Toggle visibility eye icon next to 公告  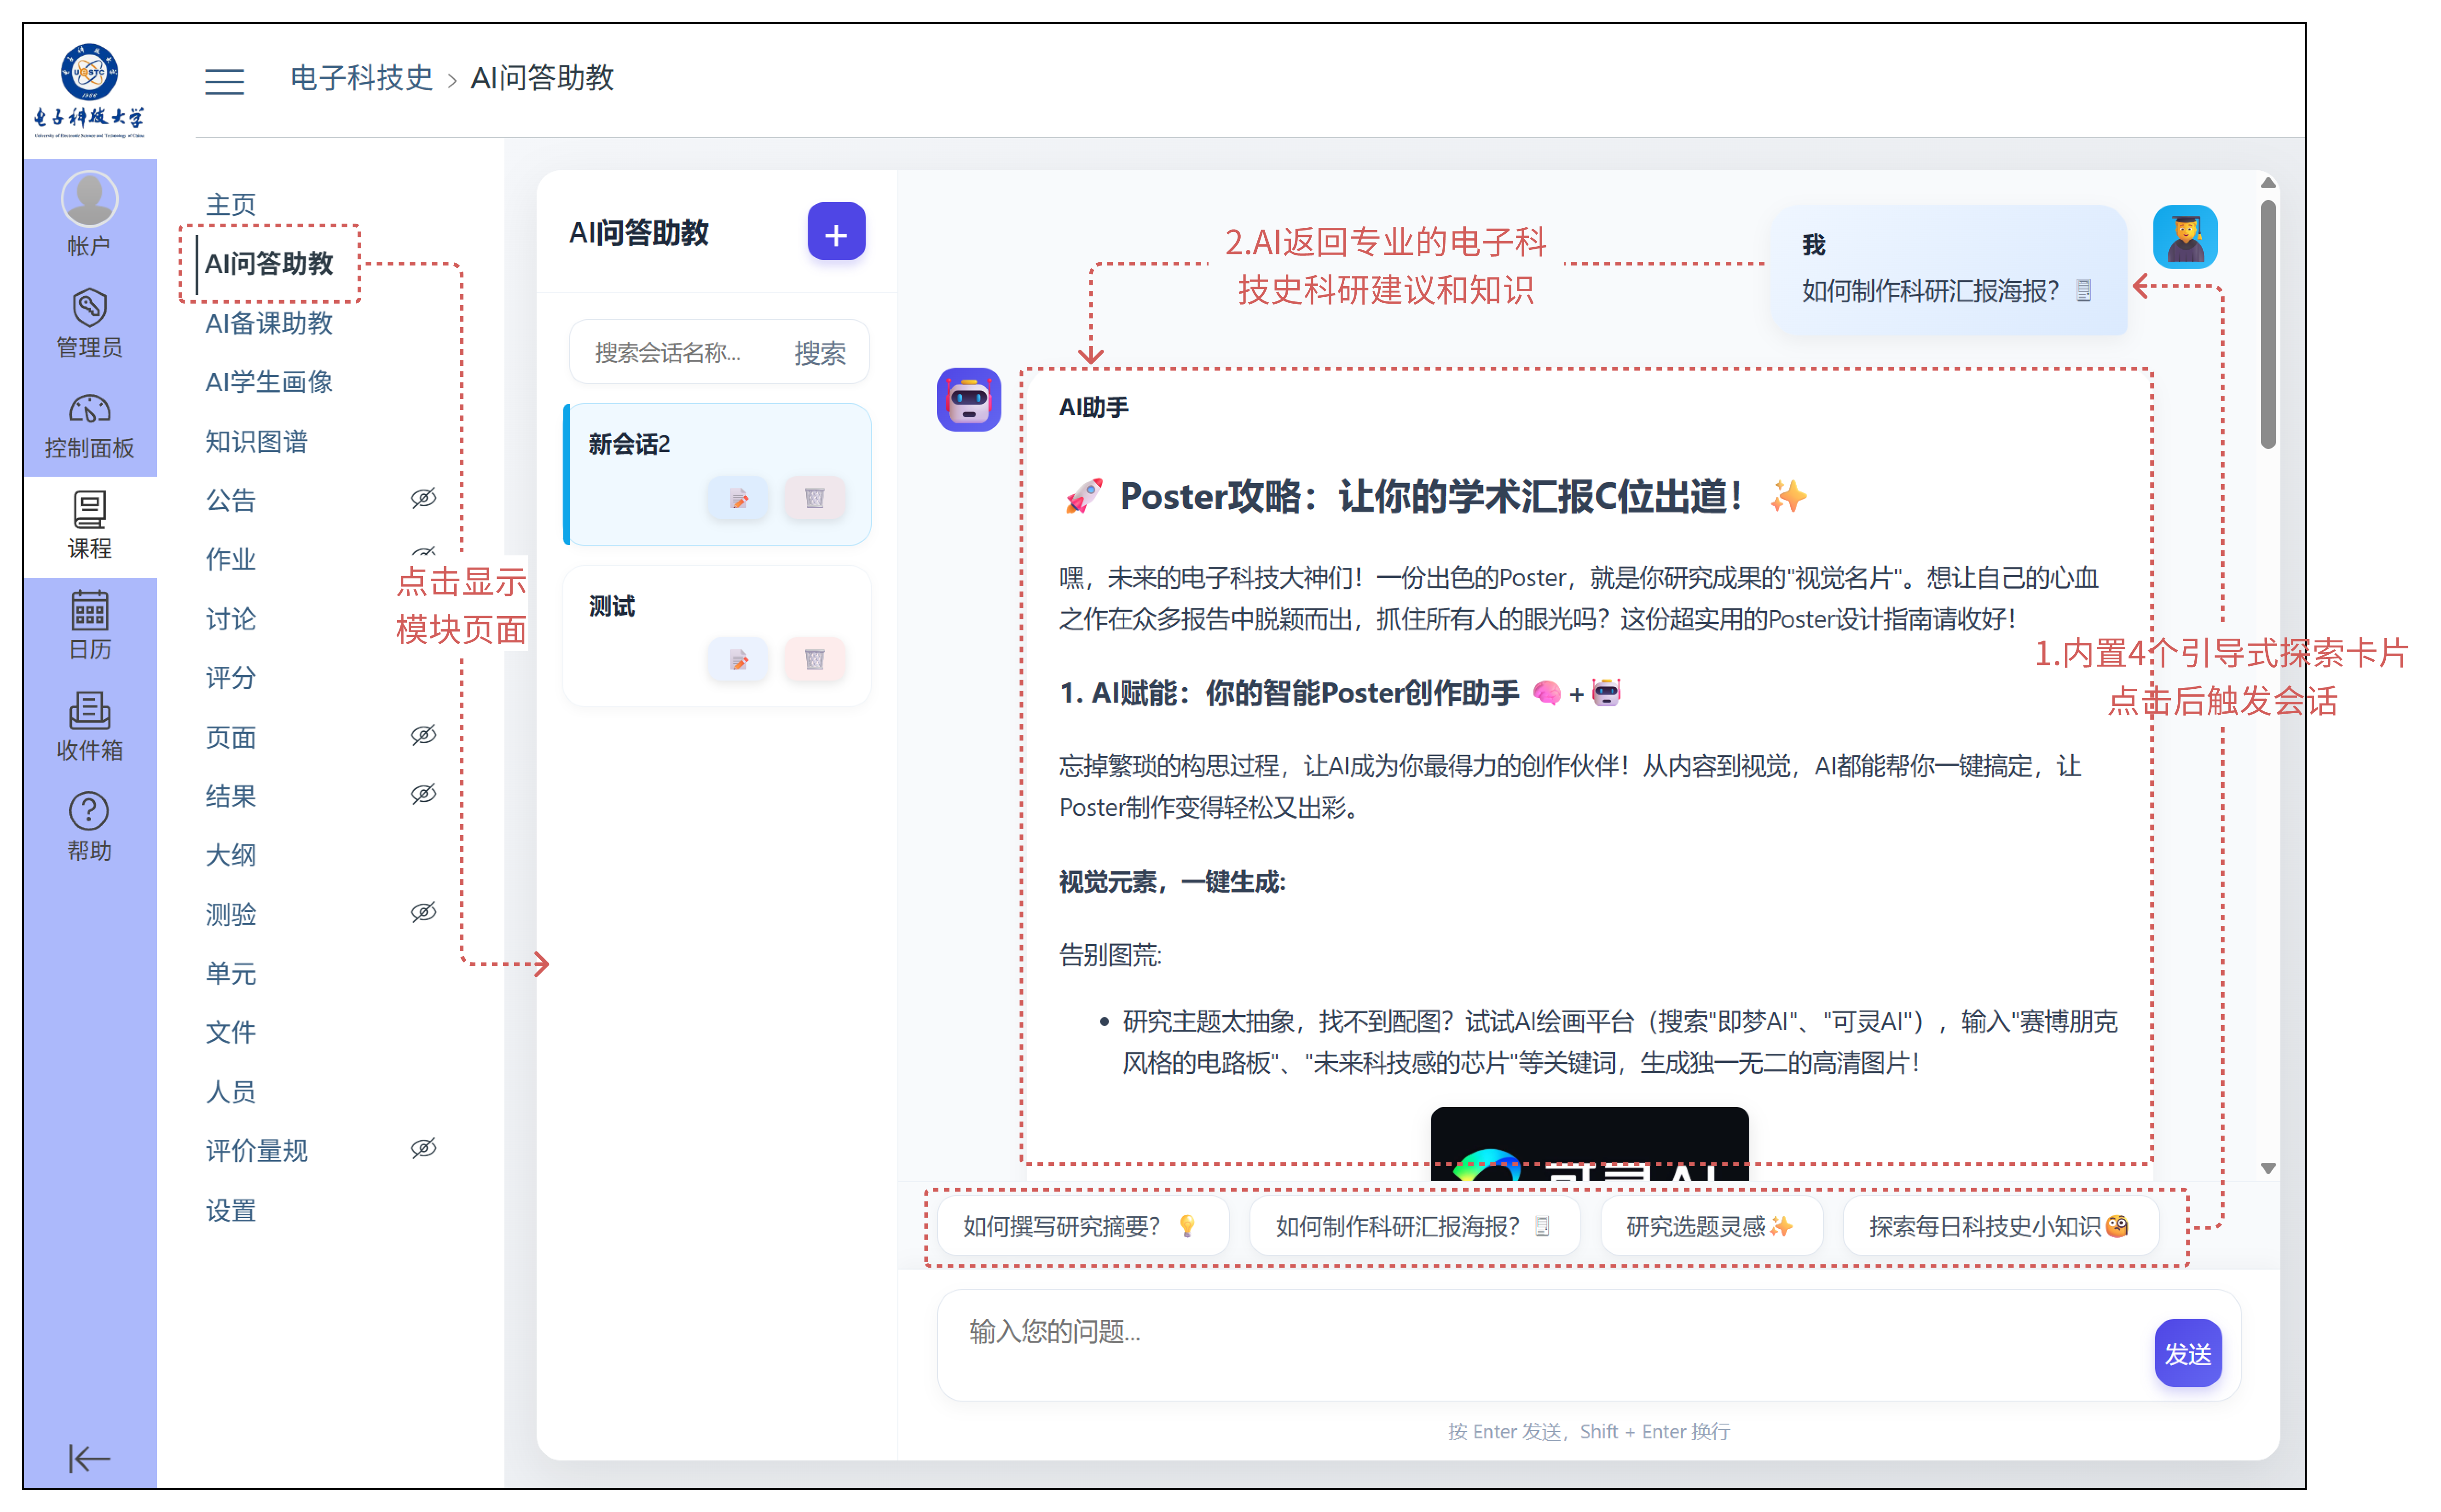(x=423, y=498)
